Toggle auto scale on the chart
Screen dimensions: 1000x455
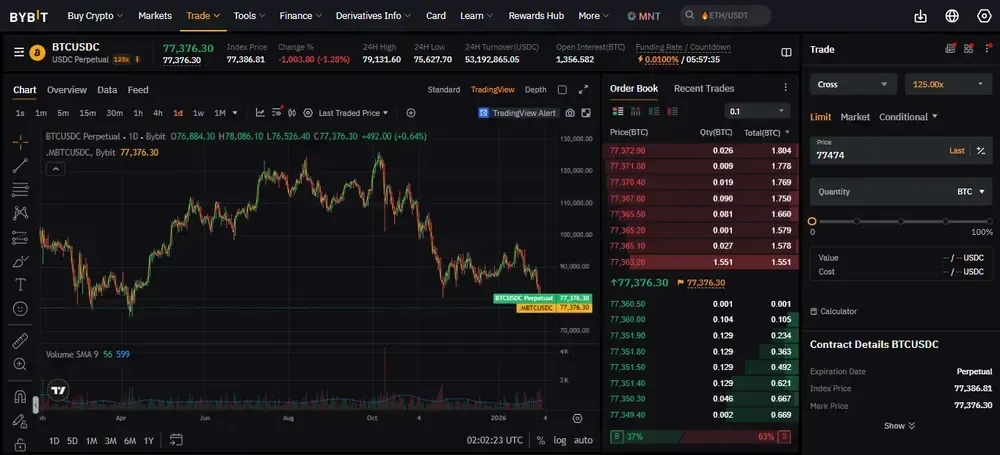pos(583,440)
